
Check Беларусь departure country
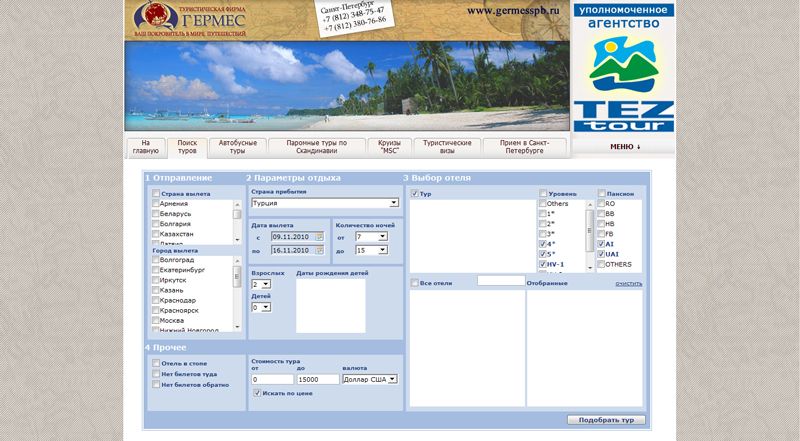[x=156, y=213]
